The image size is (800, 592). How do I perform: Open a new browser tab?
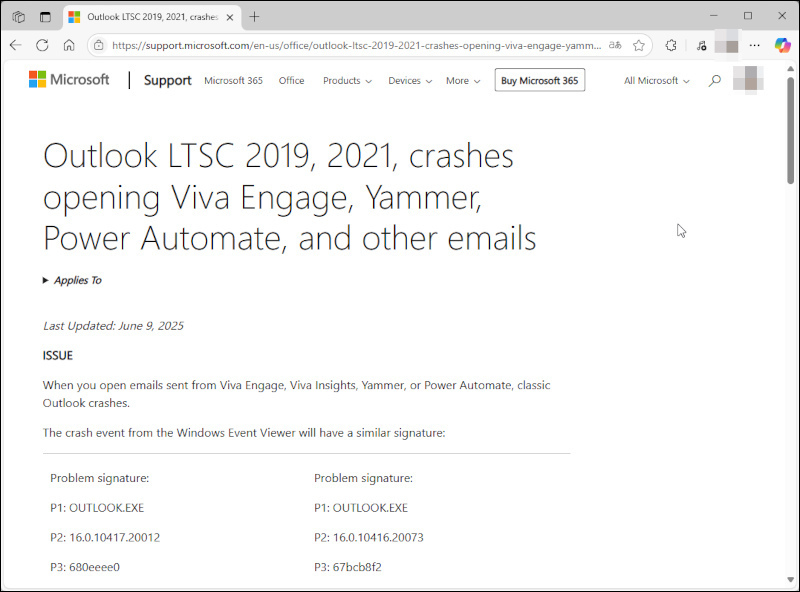coord(254,17)
